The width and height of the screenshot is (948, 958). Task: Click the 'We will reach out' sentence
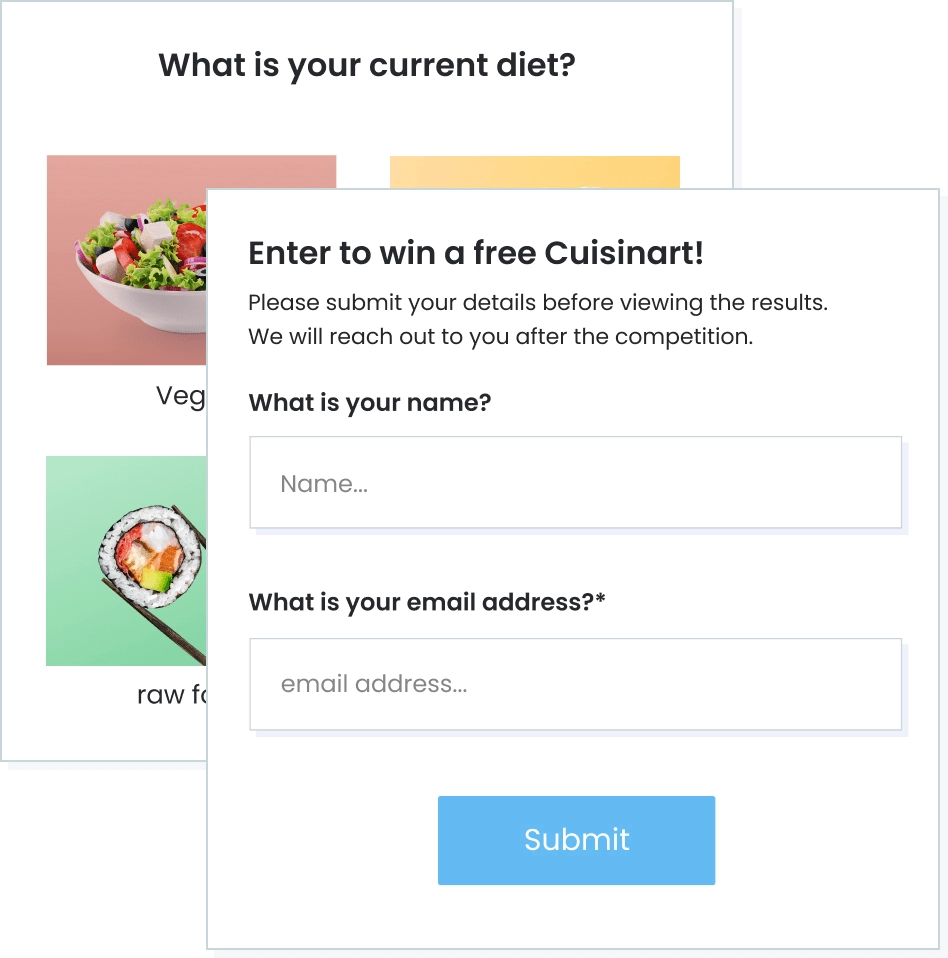point(500,337)
